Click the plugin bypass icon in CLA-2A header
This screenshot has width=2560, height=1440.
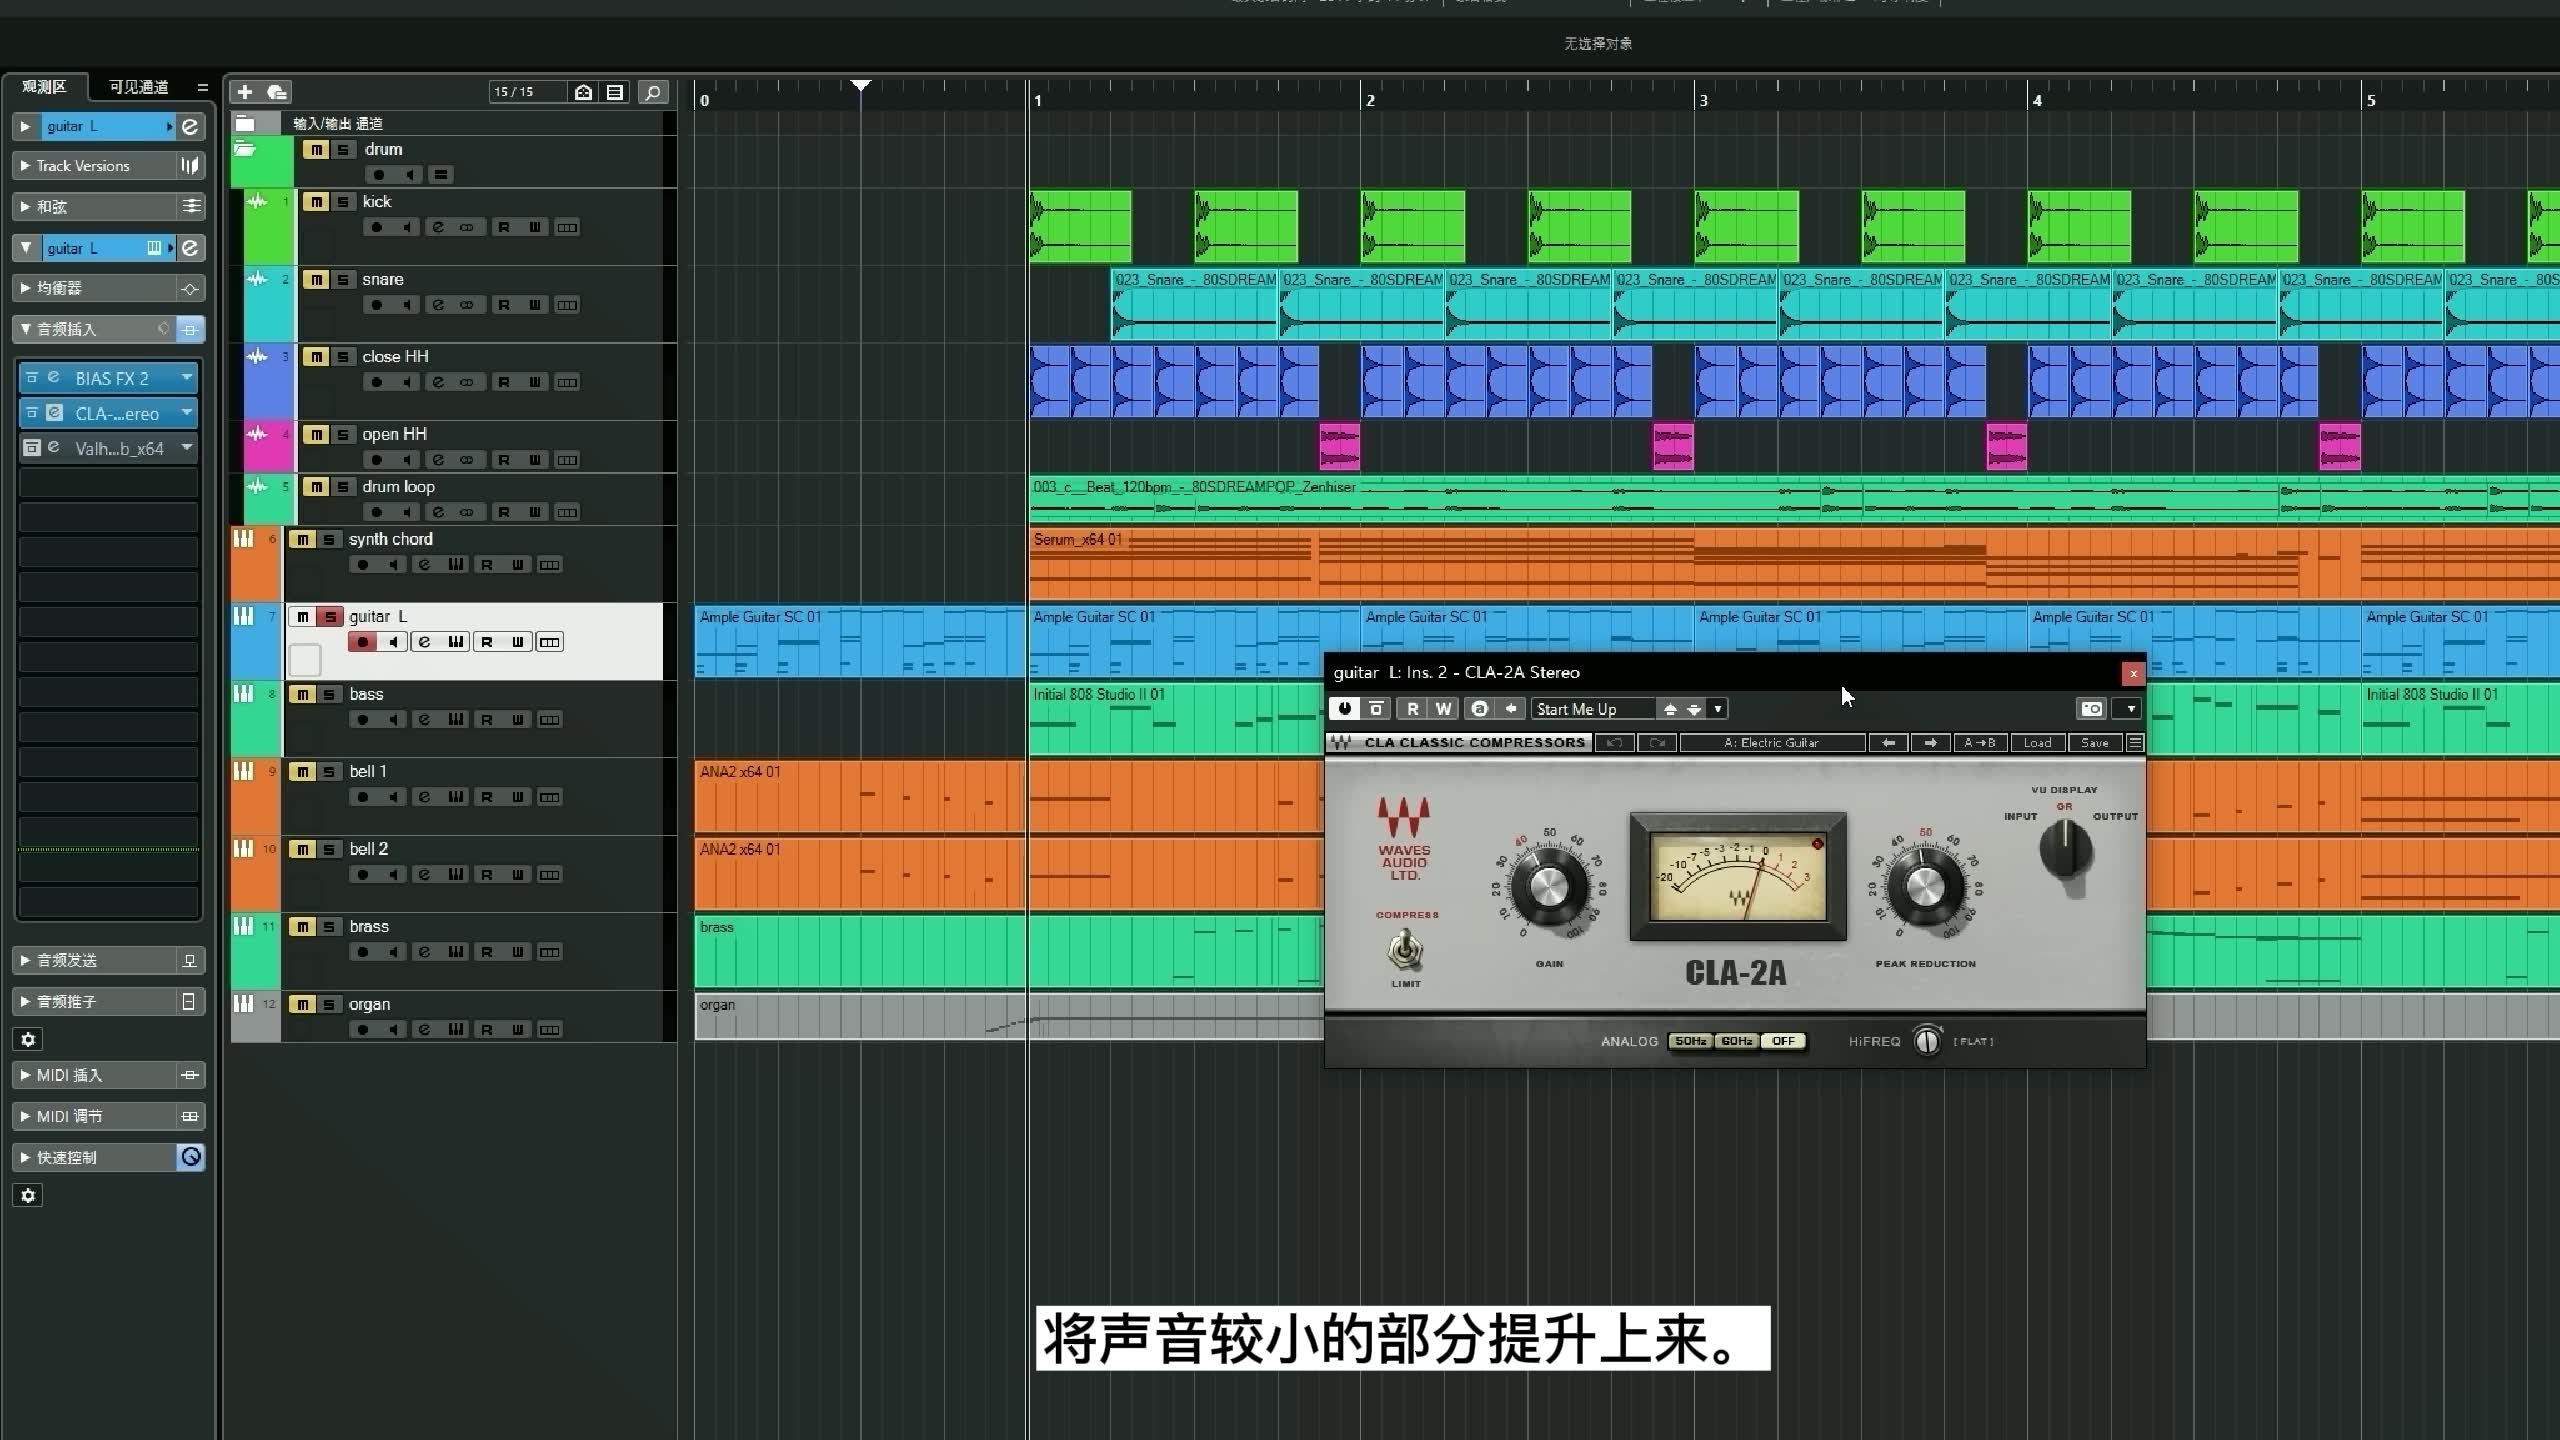(1377, 709)
